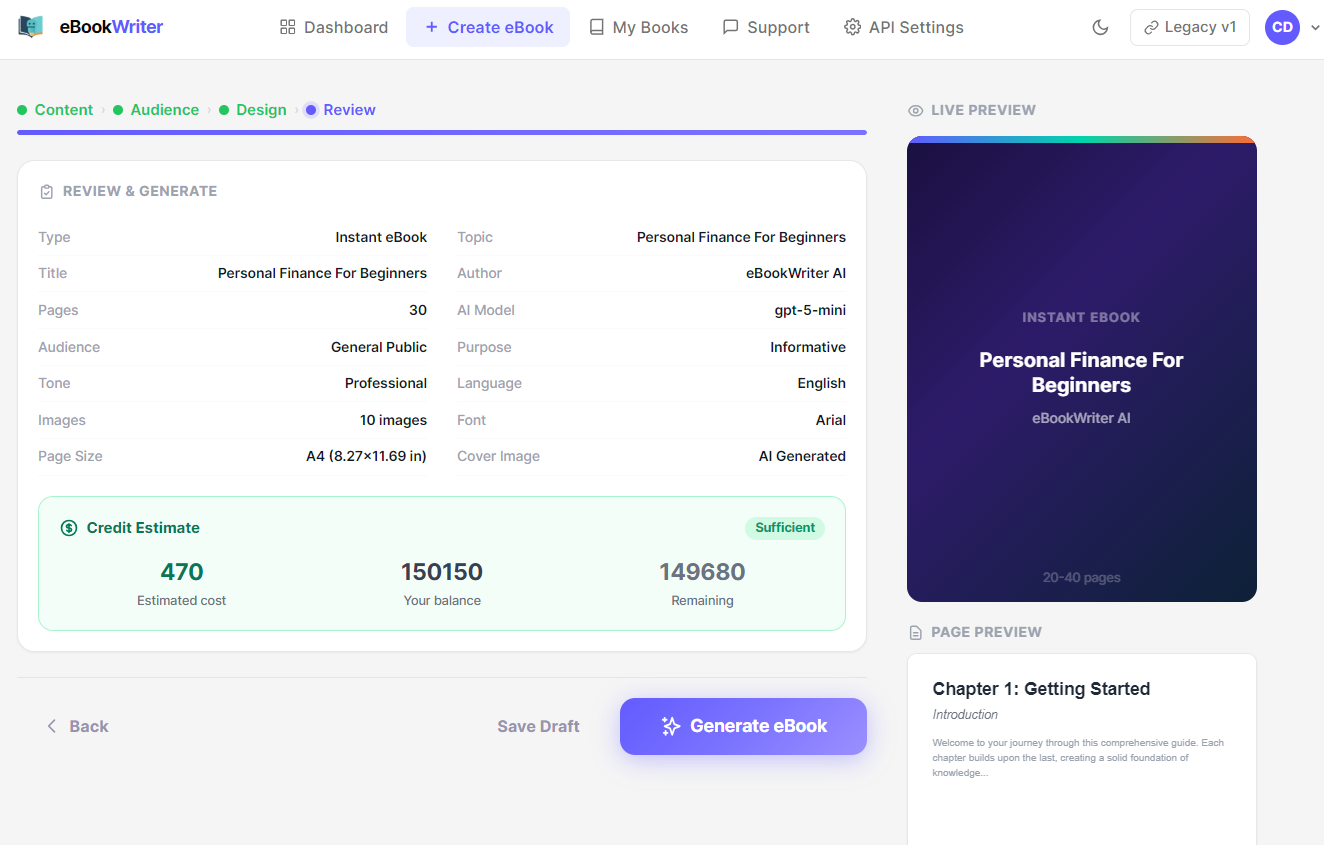Click the remaining value 149680
The height and width of the screenshot is (845, 1324).
coord(702,572)
